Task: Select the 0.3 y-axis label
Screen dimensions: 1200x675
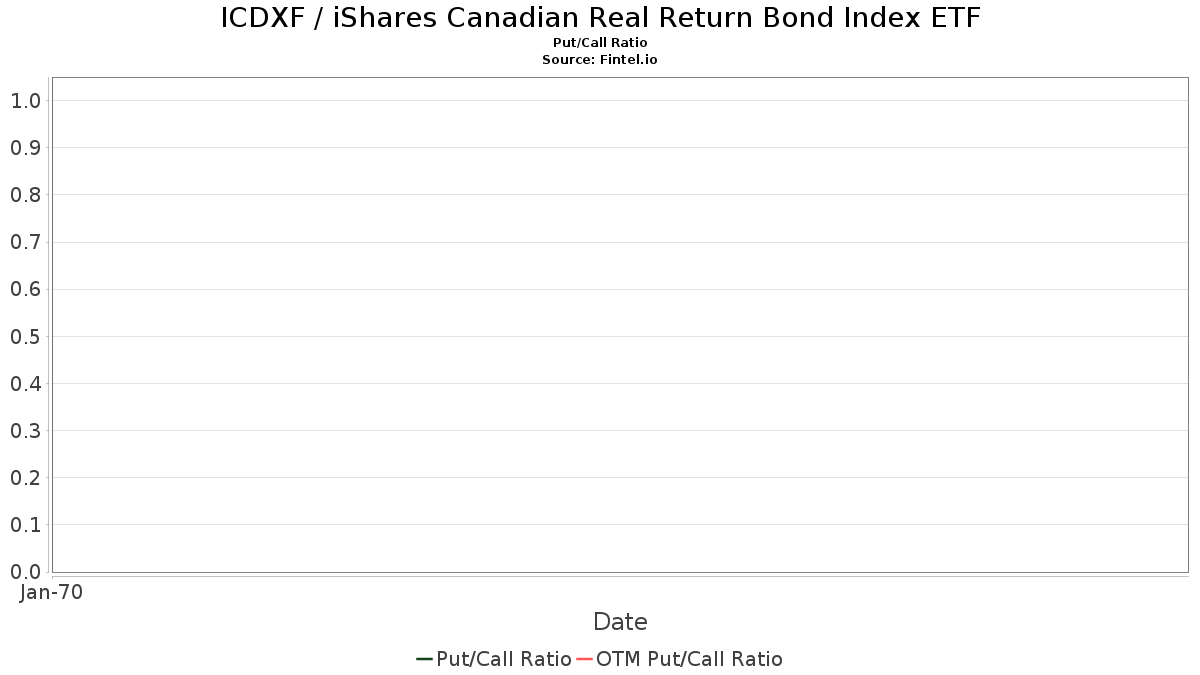Action: pos(26,431)
